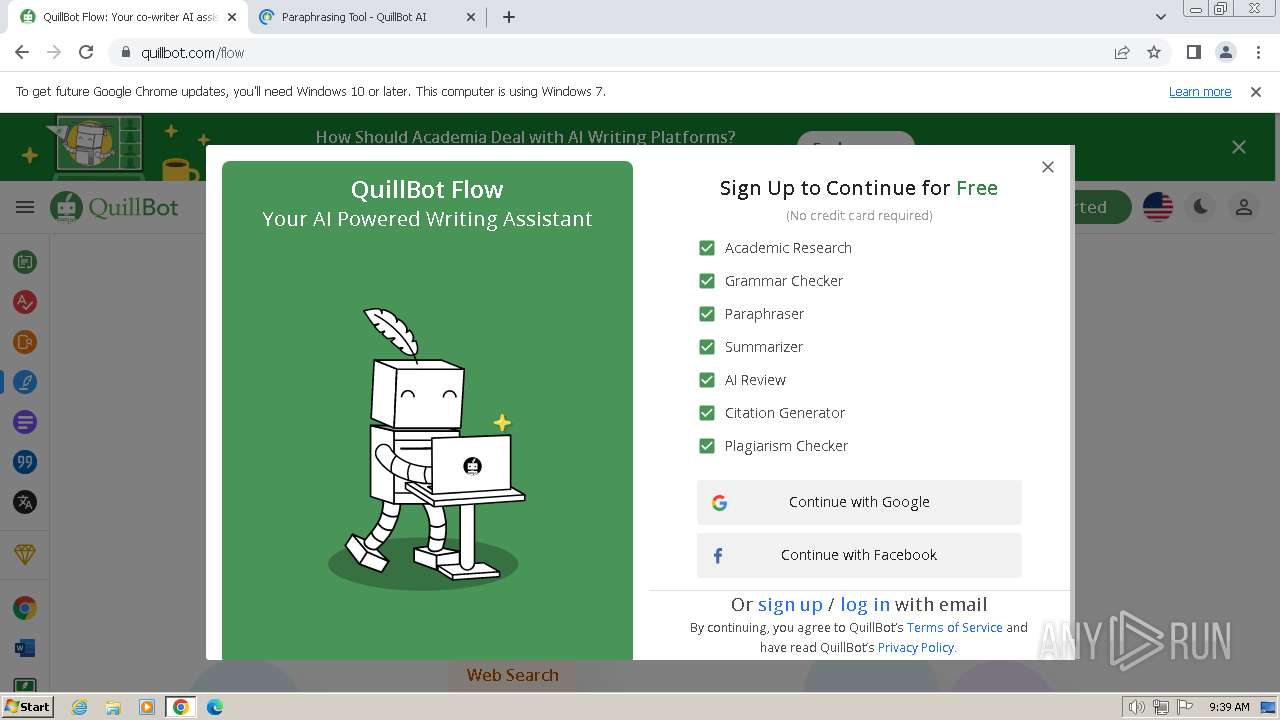Open the QuillBot account profile icon

pos(1243,207)
